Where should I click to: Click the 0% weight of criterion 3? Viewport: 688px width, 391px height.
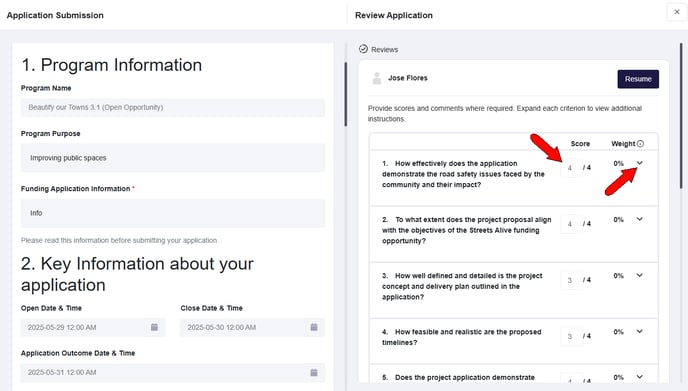click(x=618, y=276)
